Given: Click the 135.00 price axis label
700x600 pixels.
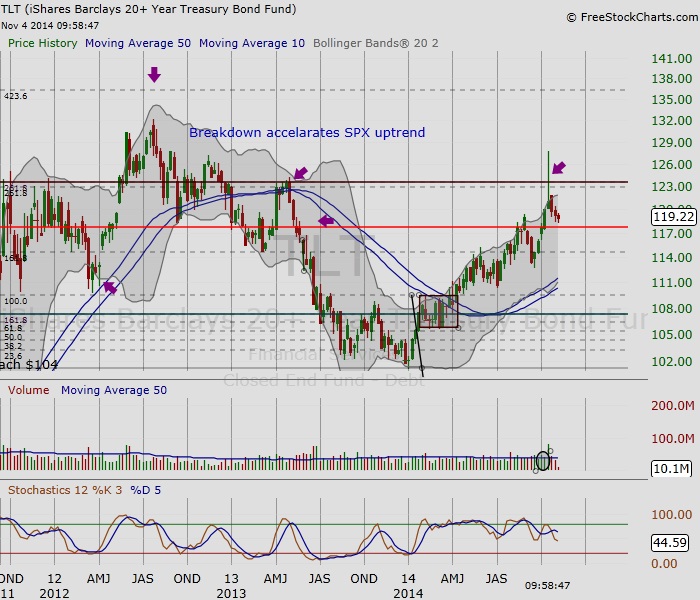Looking at the screenshot, I should (672, 100).
